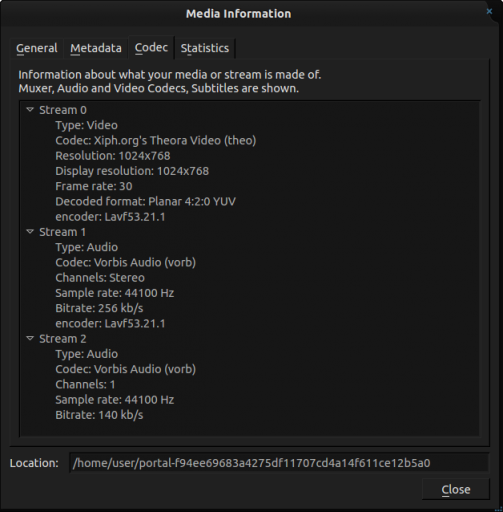Click the Location path field
Viewport: 503px width, 512px height.
tap(279, 463)
